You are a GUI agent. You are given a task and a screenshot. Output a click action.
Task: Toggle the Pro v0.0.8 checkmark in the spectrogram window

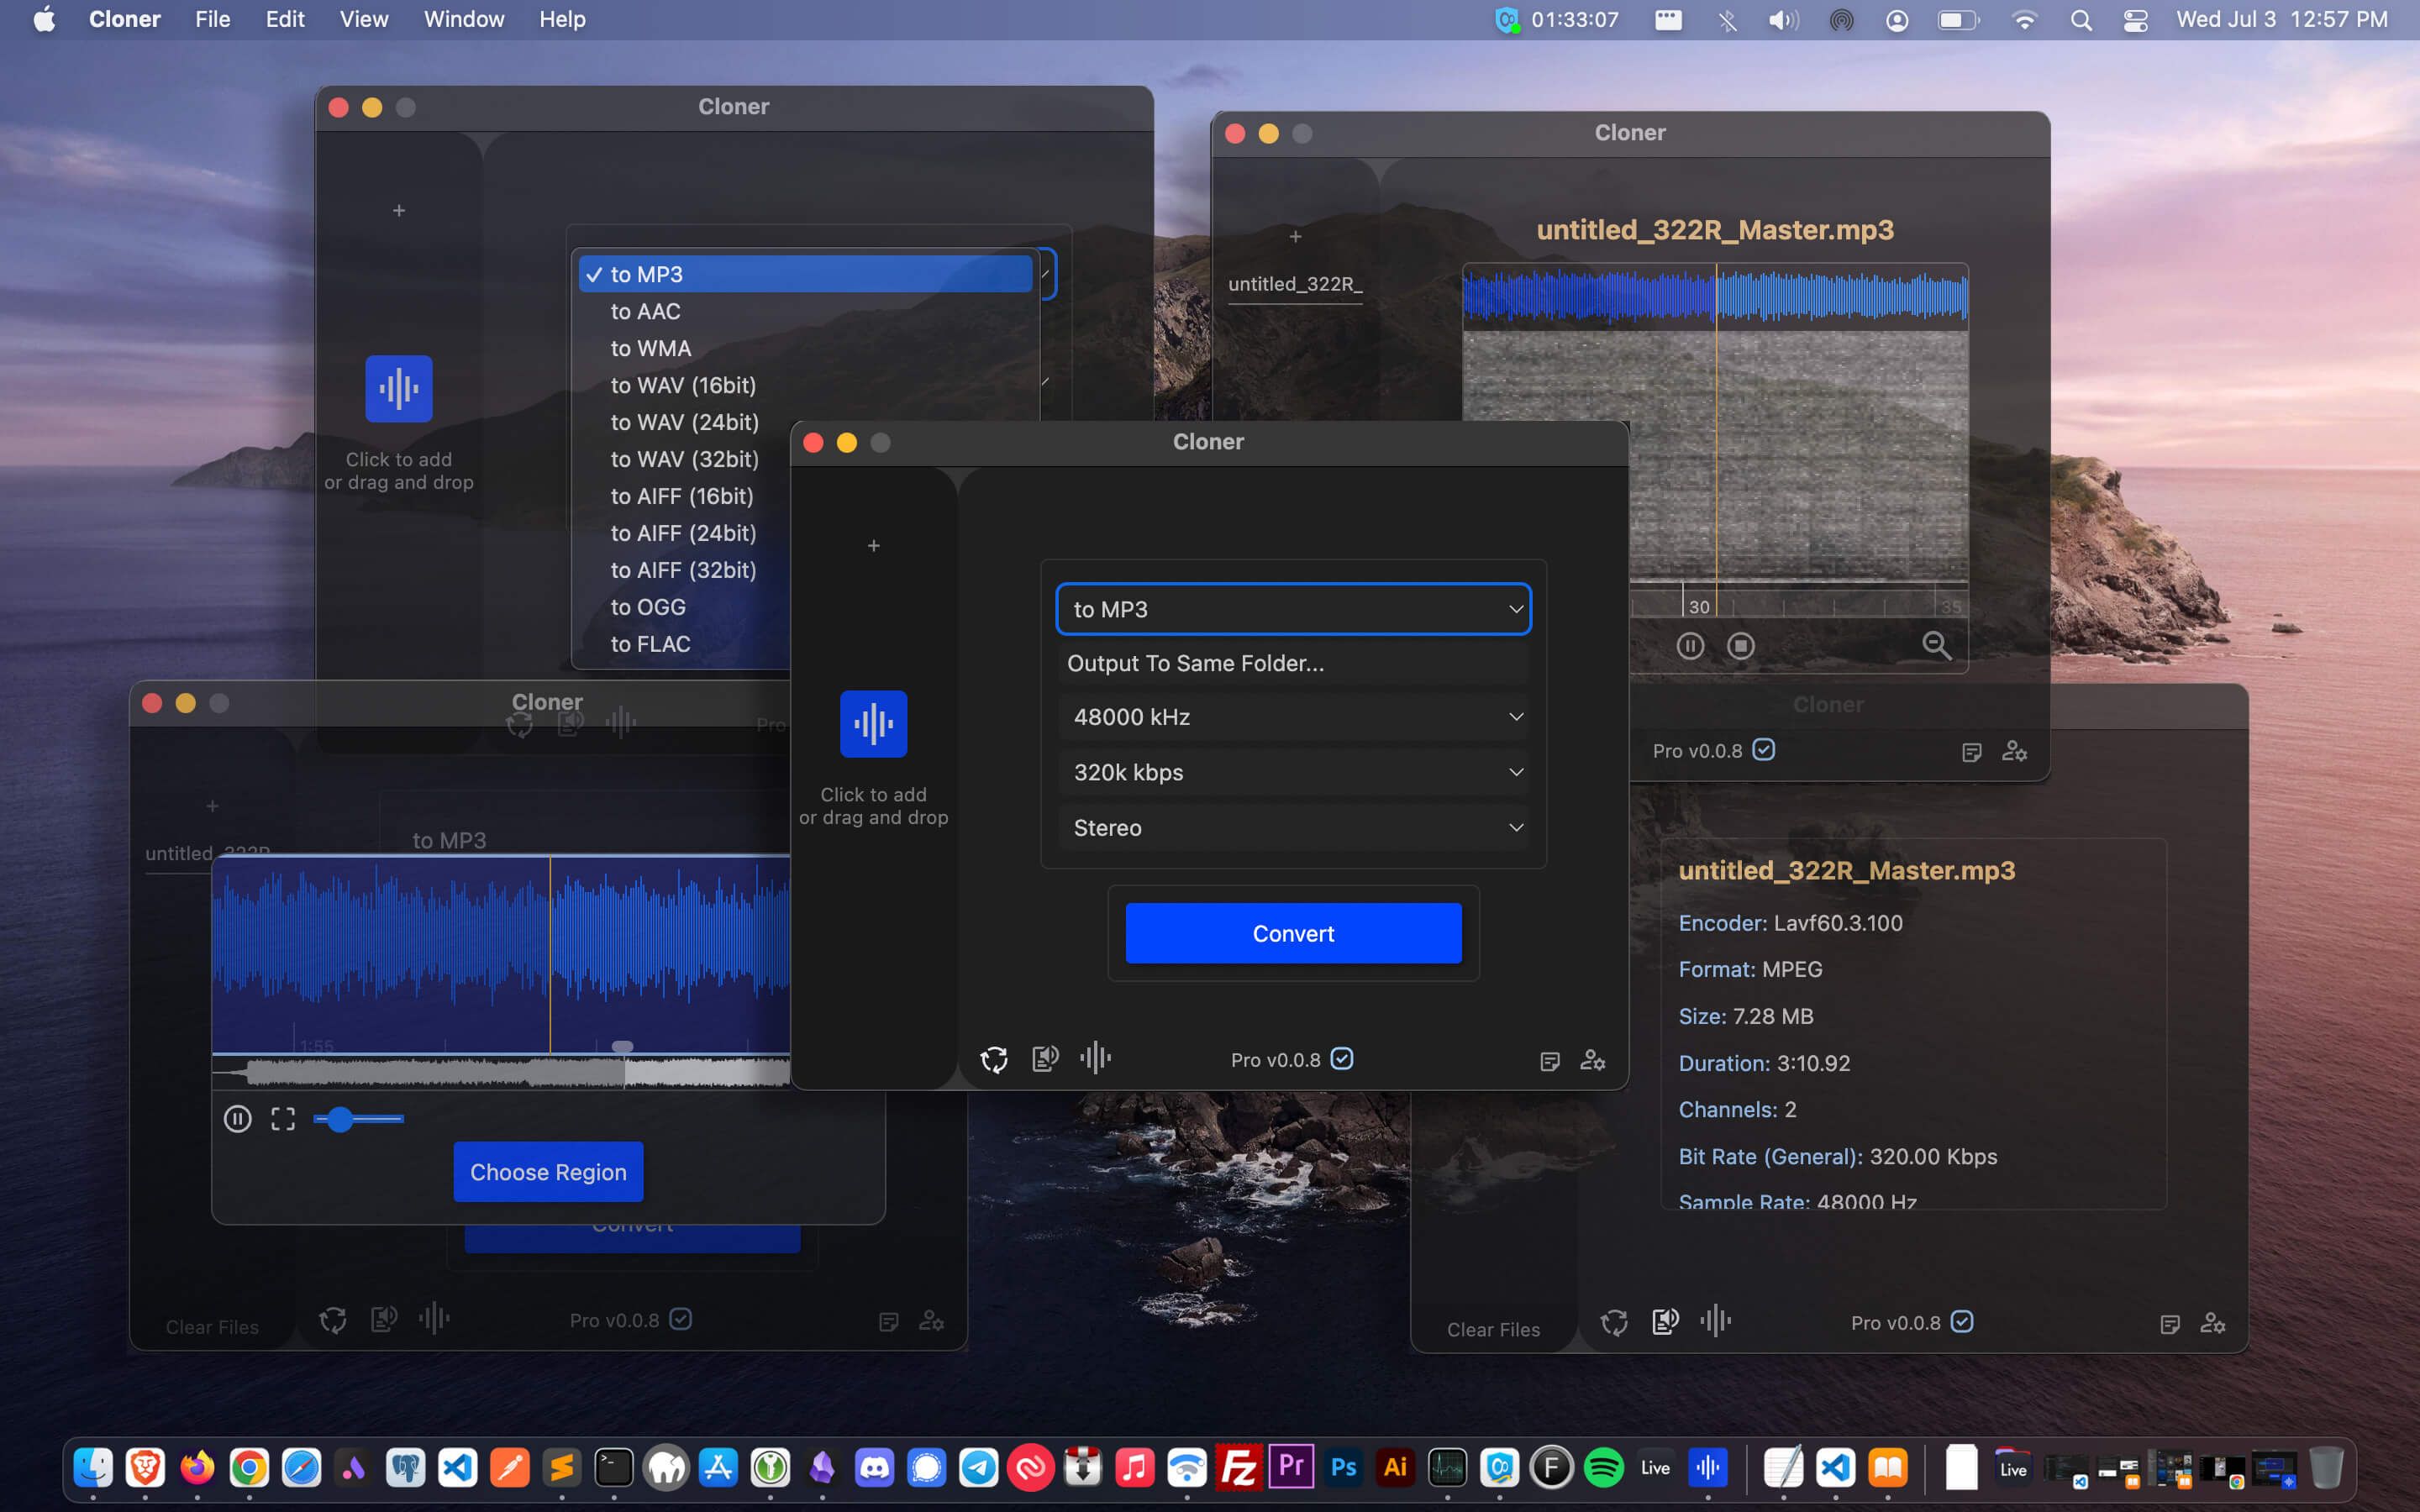click(1764, 750)
